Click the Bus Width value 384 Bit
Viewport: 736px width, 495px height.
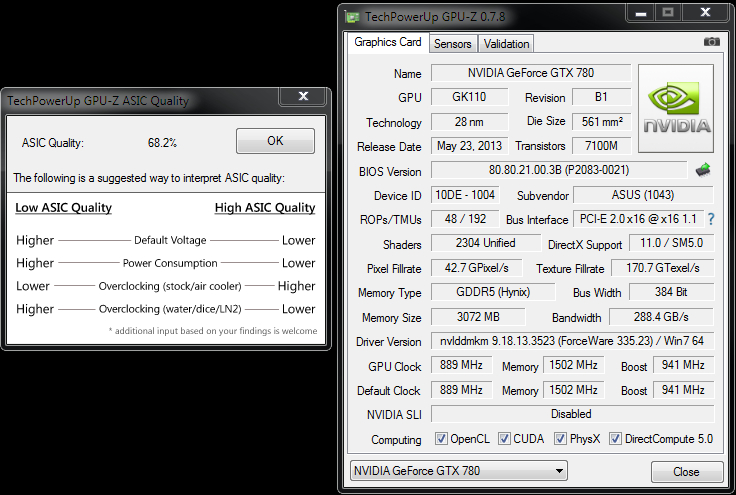coord(671,292)
